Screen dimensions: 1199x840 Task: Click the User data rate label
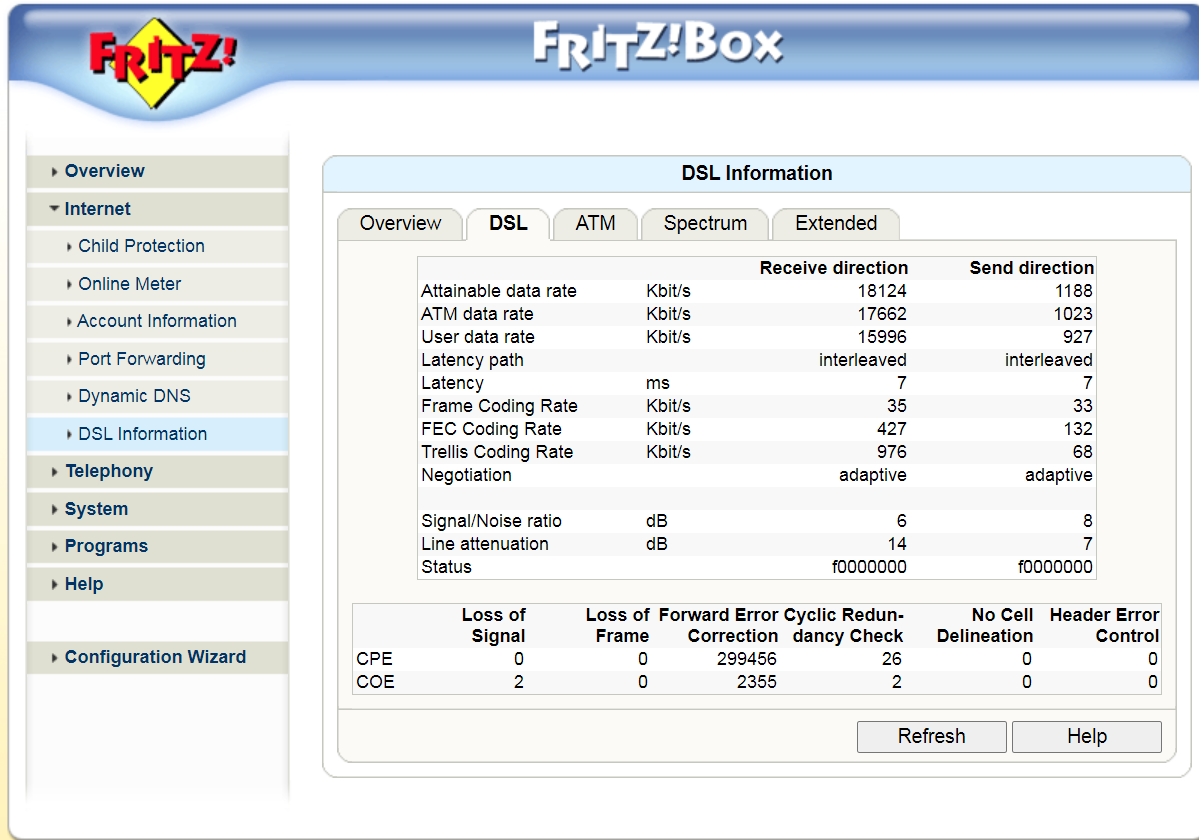478,337
